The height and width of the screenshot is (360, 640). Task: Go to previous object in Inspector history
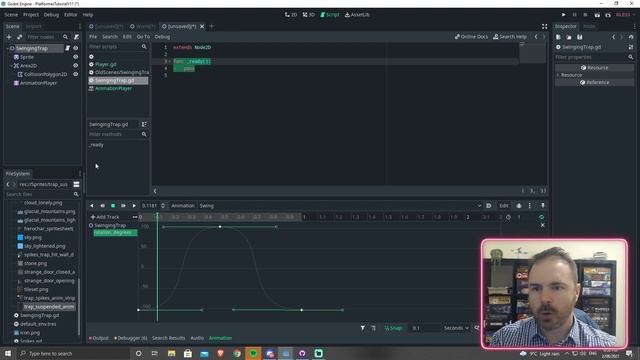point(613,37)
